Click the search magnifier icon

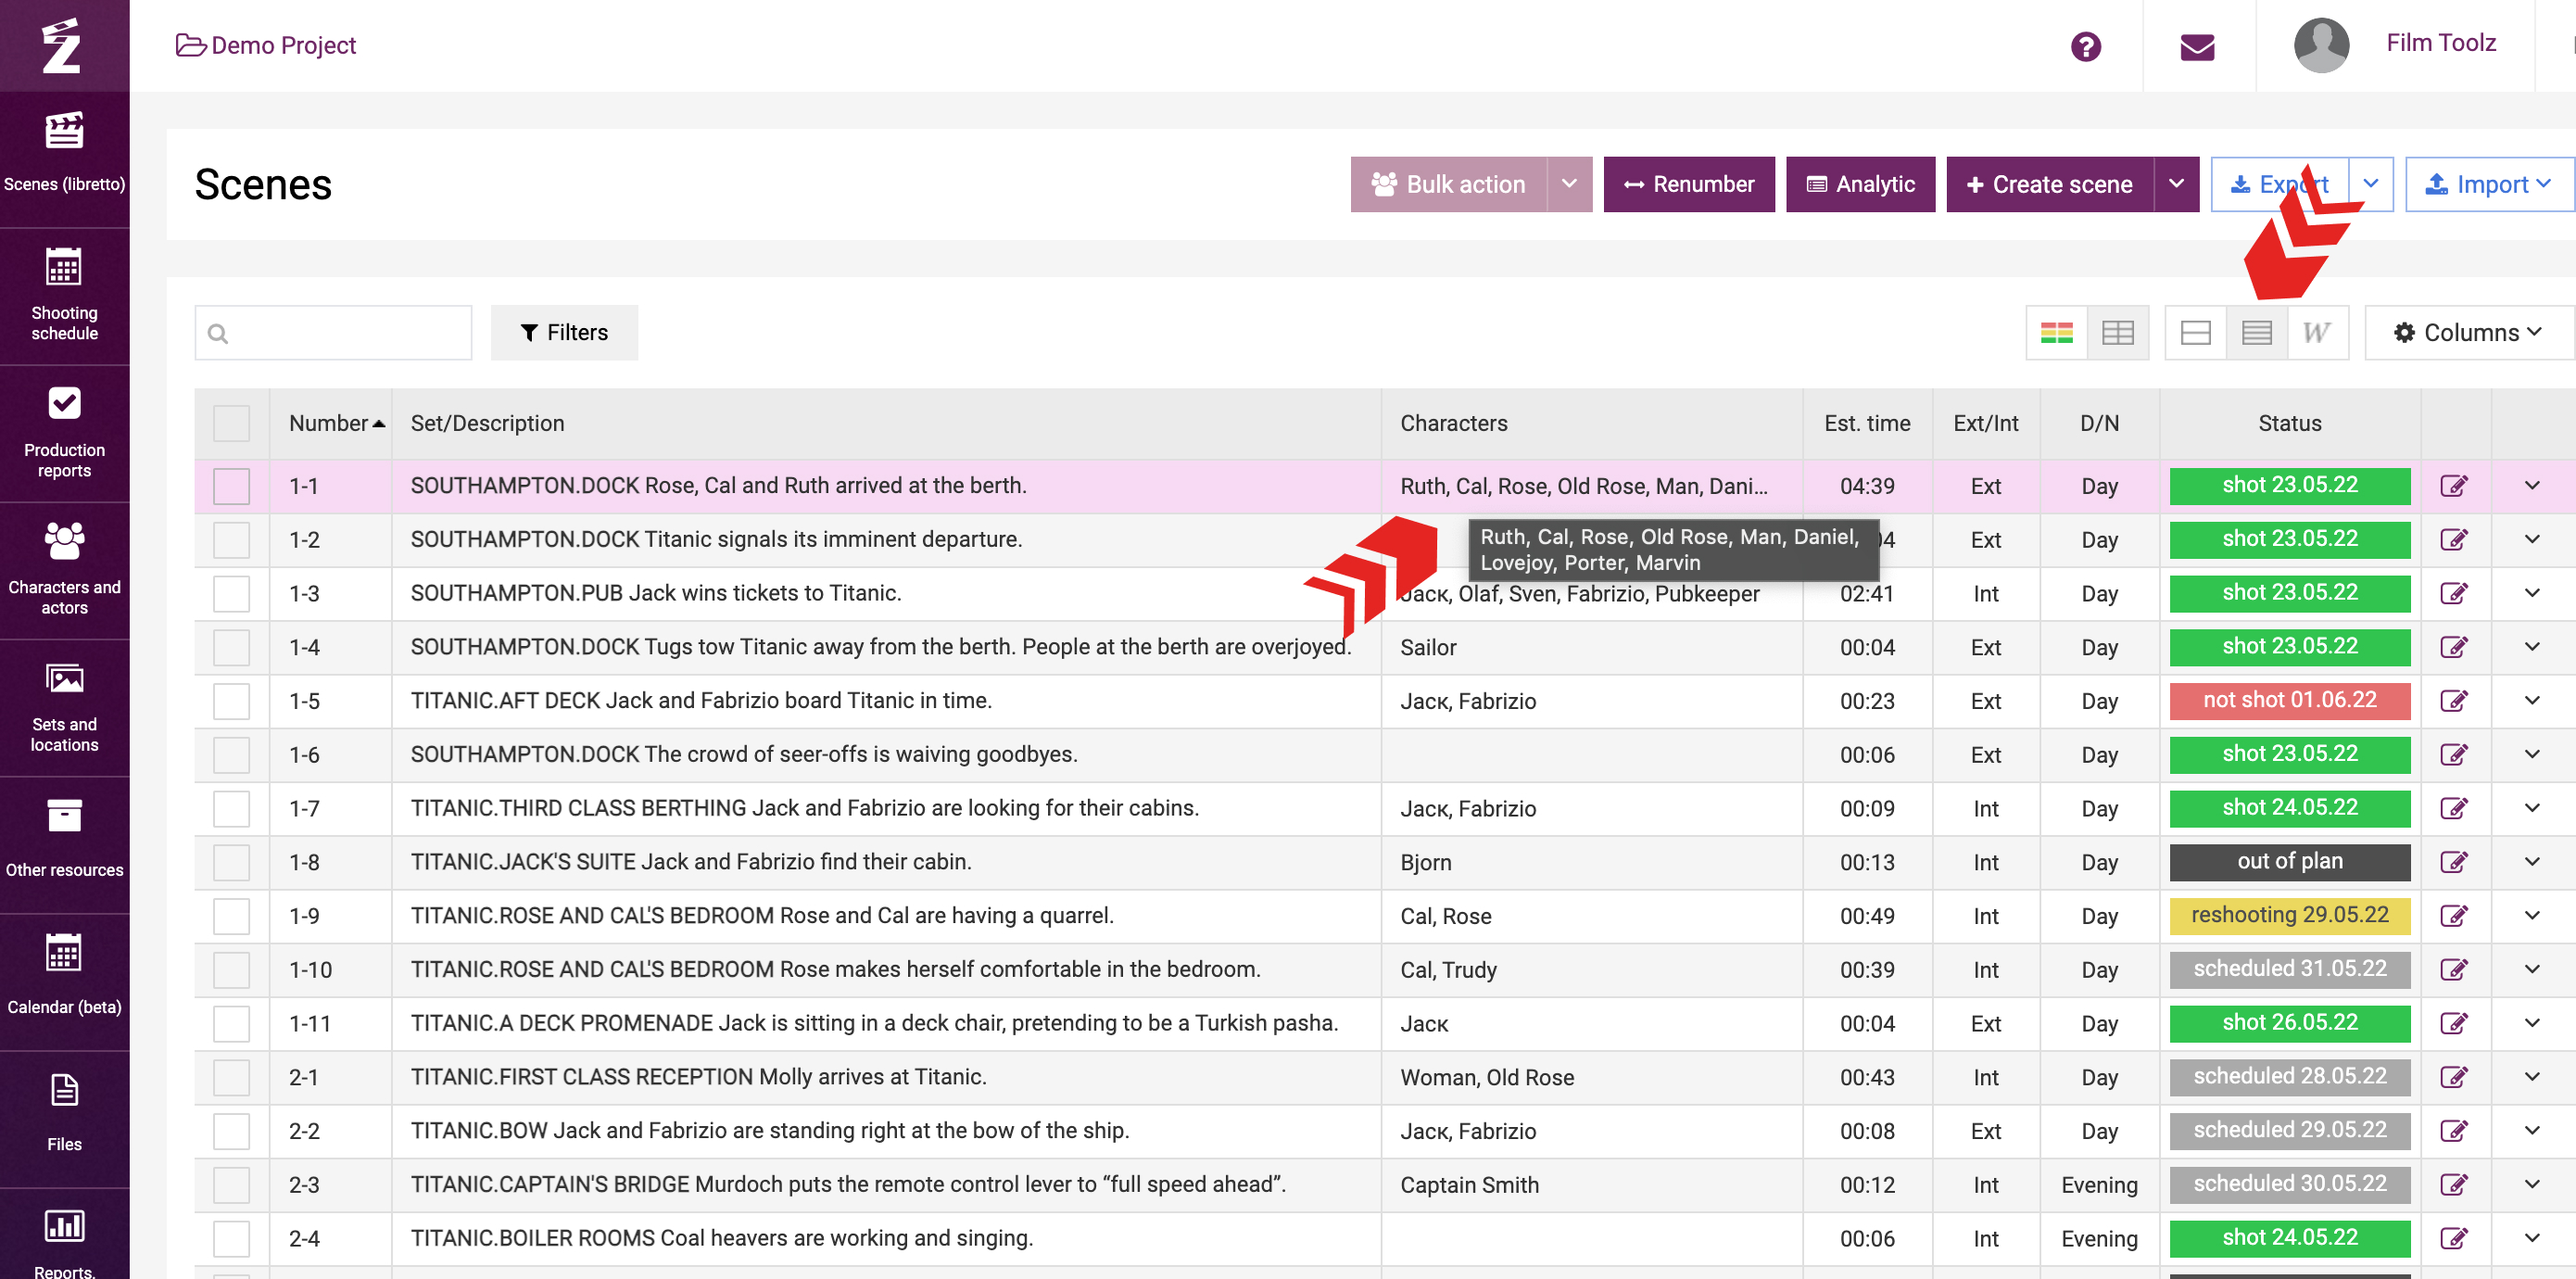(218, 333)
